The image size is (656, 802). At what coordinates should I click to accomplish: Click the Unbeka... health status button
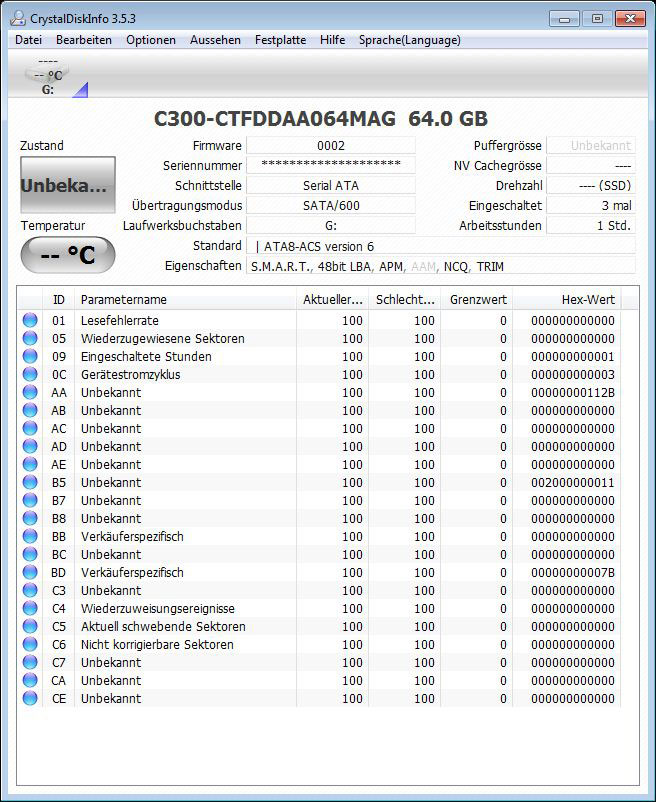click(x=67, y=185)
